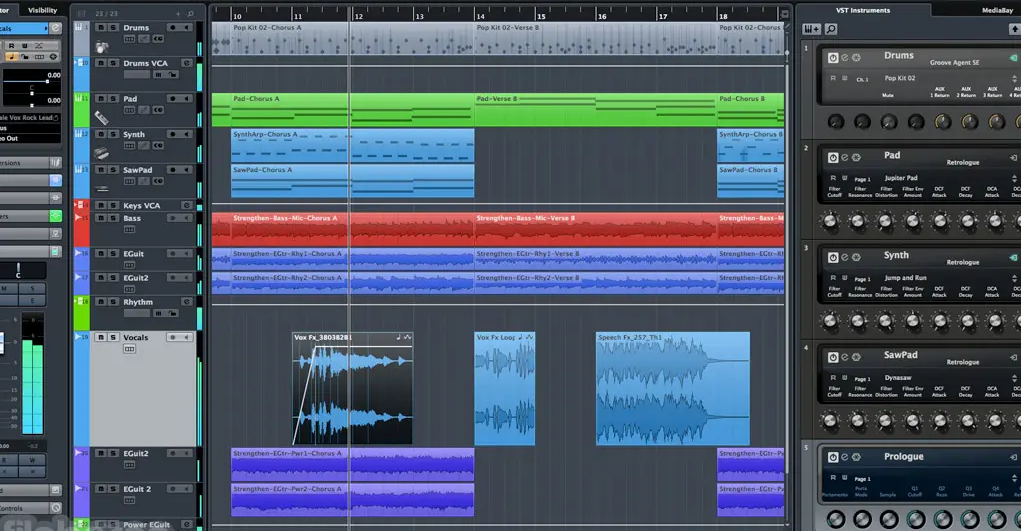Click the Pop Kit 02 preset name
Viewport: 1021px width, 531px height.
(x=900, y=78)
